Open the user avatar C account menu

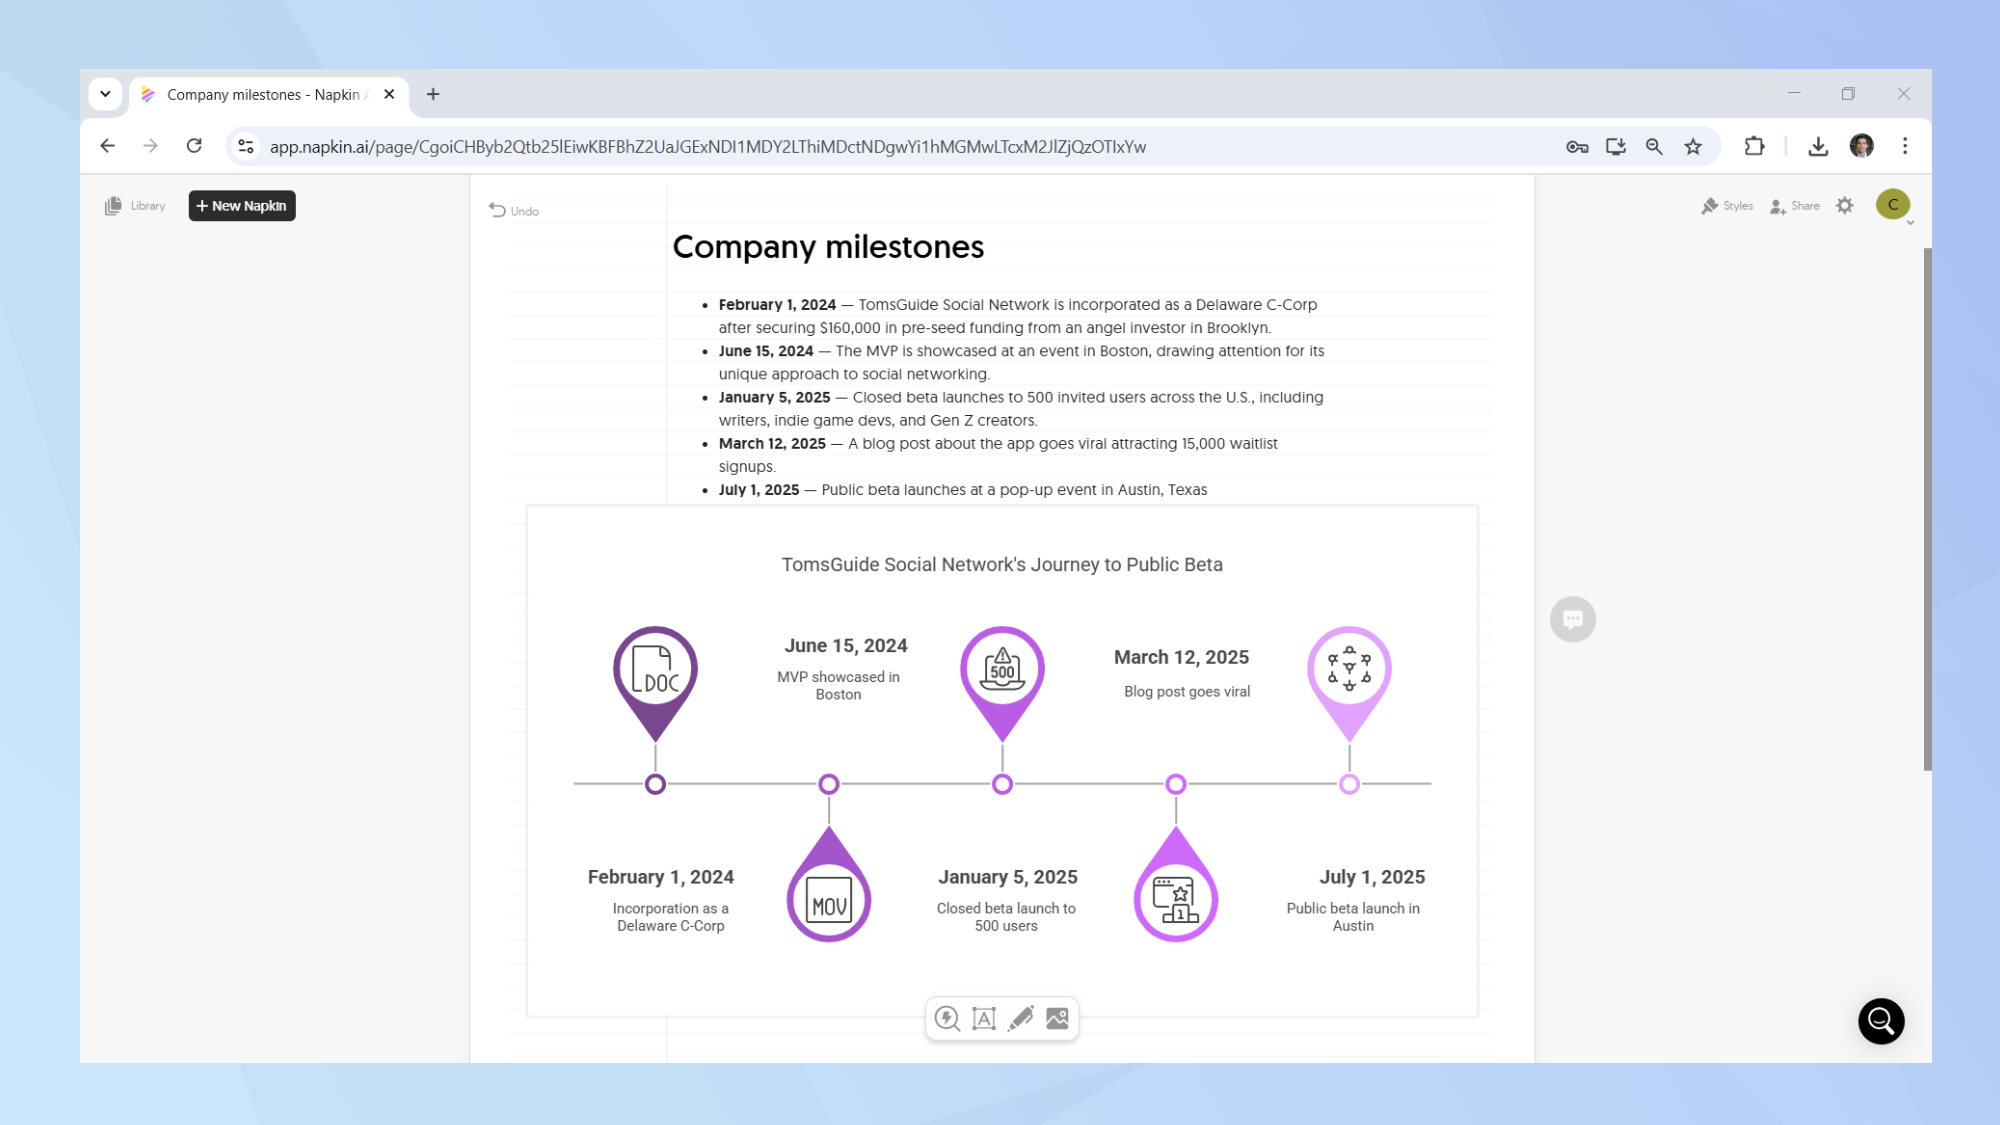(x=1892, y=204)
